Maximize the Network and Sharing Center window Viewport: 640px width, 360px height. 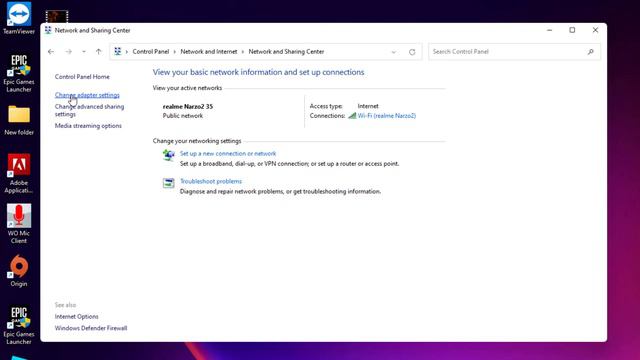pyautogui.click(x=572, y=30)
